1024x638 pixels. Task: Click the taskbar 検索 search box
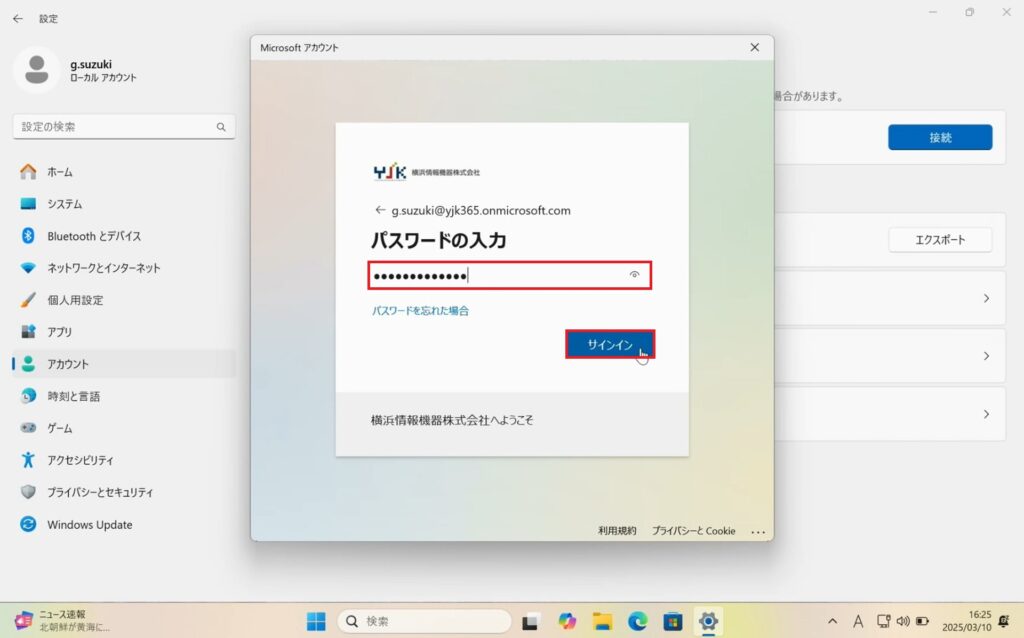click(424, 621)
